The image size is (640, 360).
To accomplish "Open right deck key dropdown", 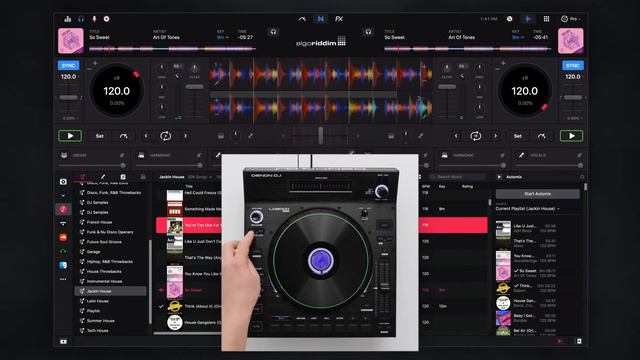I will point(518,37).
